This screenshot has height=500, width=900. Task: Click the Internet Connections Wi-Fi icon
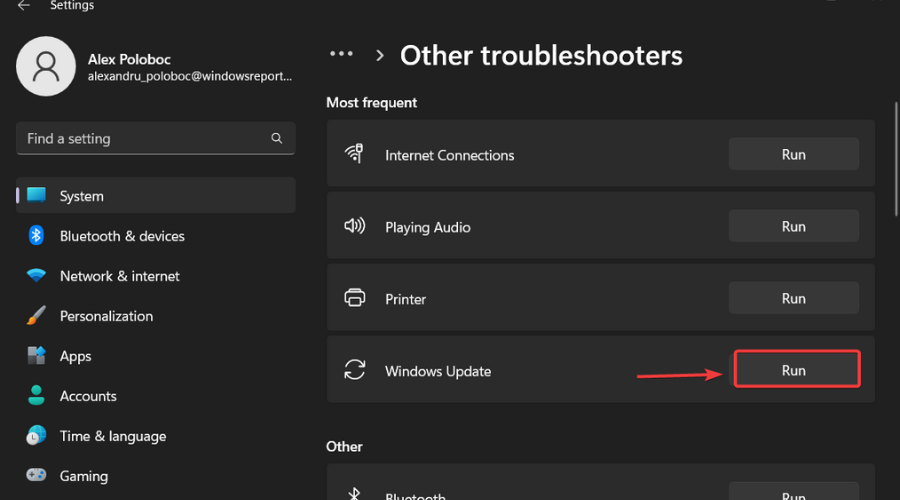(354, 154)
